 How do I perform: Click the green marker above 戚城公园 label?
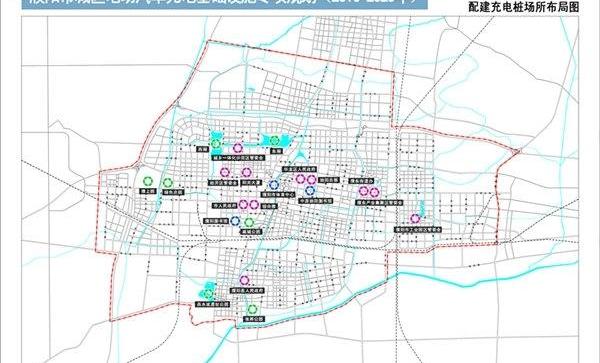coord(249,222)
